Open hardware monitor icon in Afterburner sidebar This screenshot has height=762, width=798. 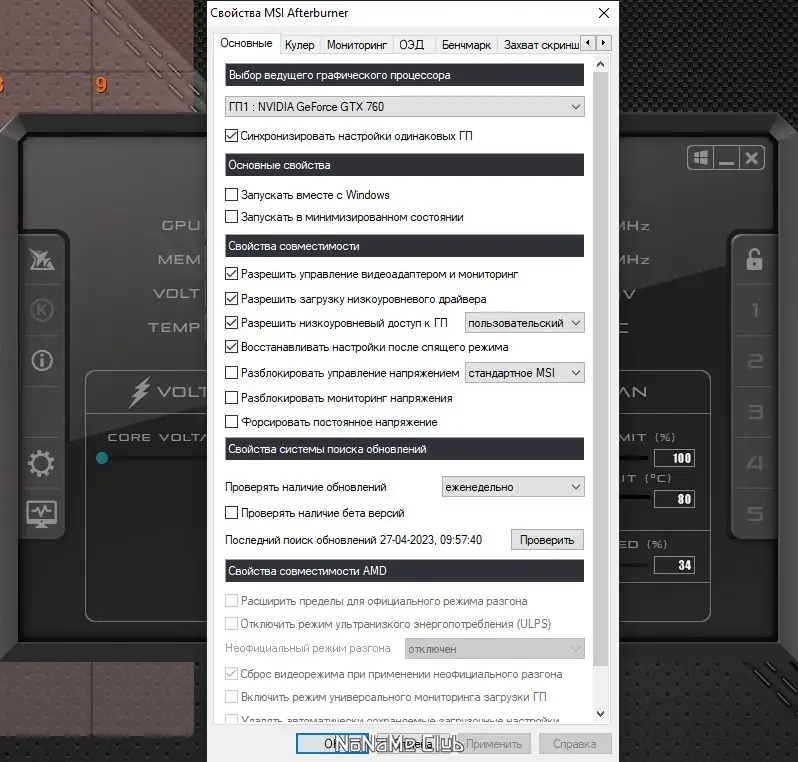(42, 514)
